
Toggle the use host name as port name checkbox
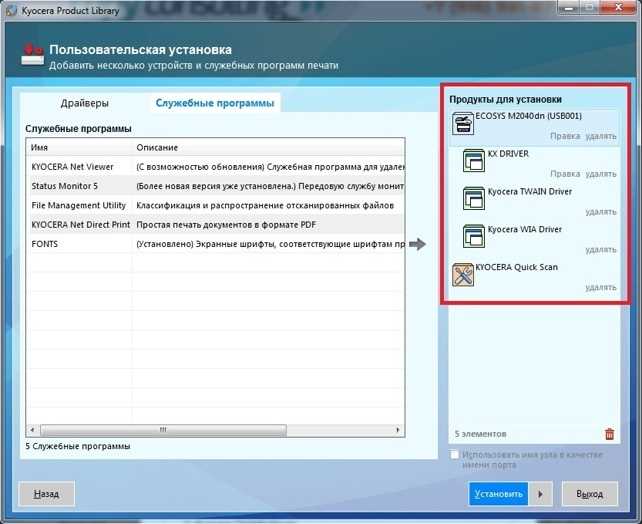[x=454, y=455]
